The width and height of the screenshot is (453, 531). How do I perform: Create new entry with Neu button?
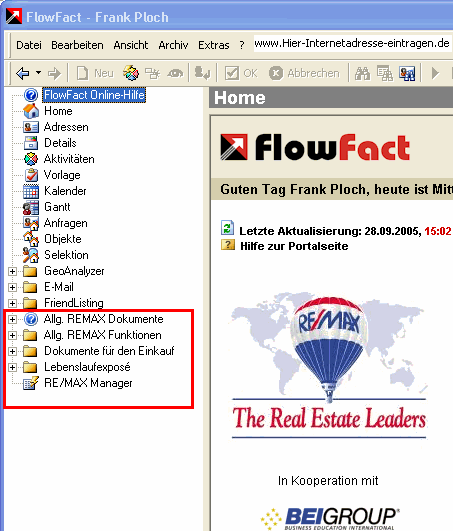point(94,73)
